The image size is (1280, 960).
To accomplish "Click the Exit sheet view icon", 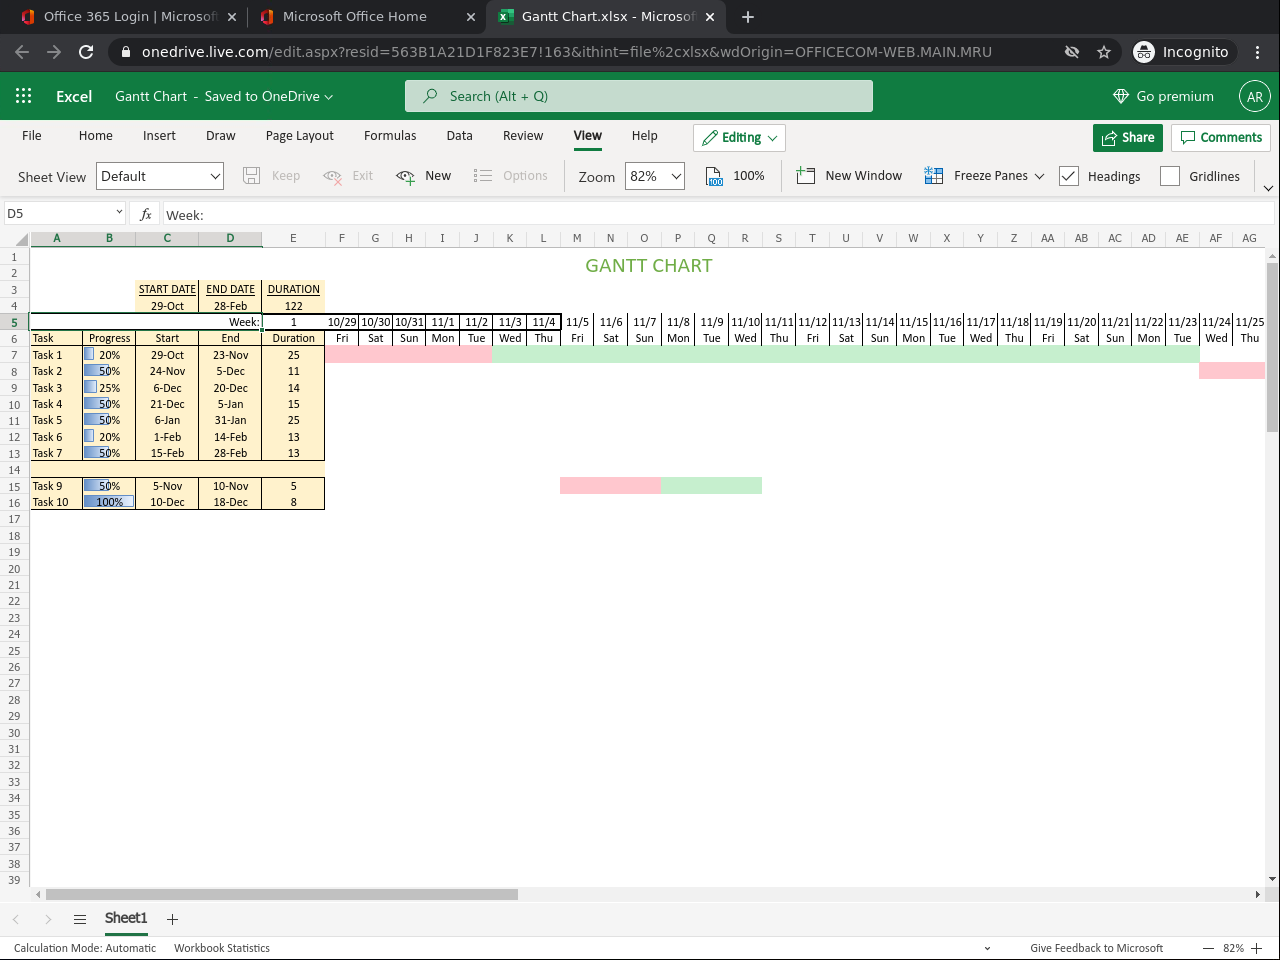I will (333, 176).
